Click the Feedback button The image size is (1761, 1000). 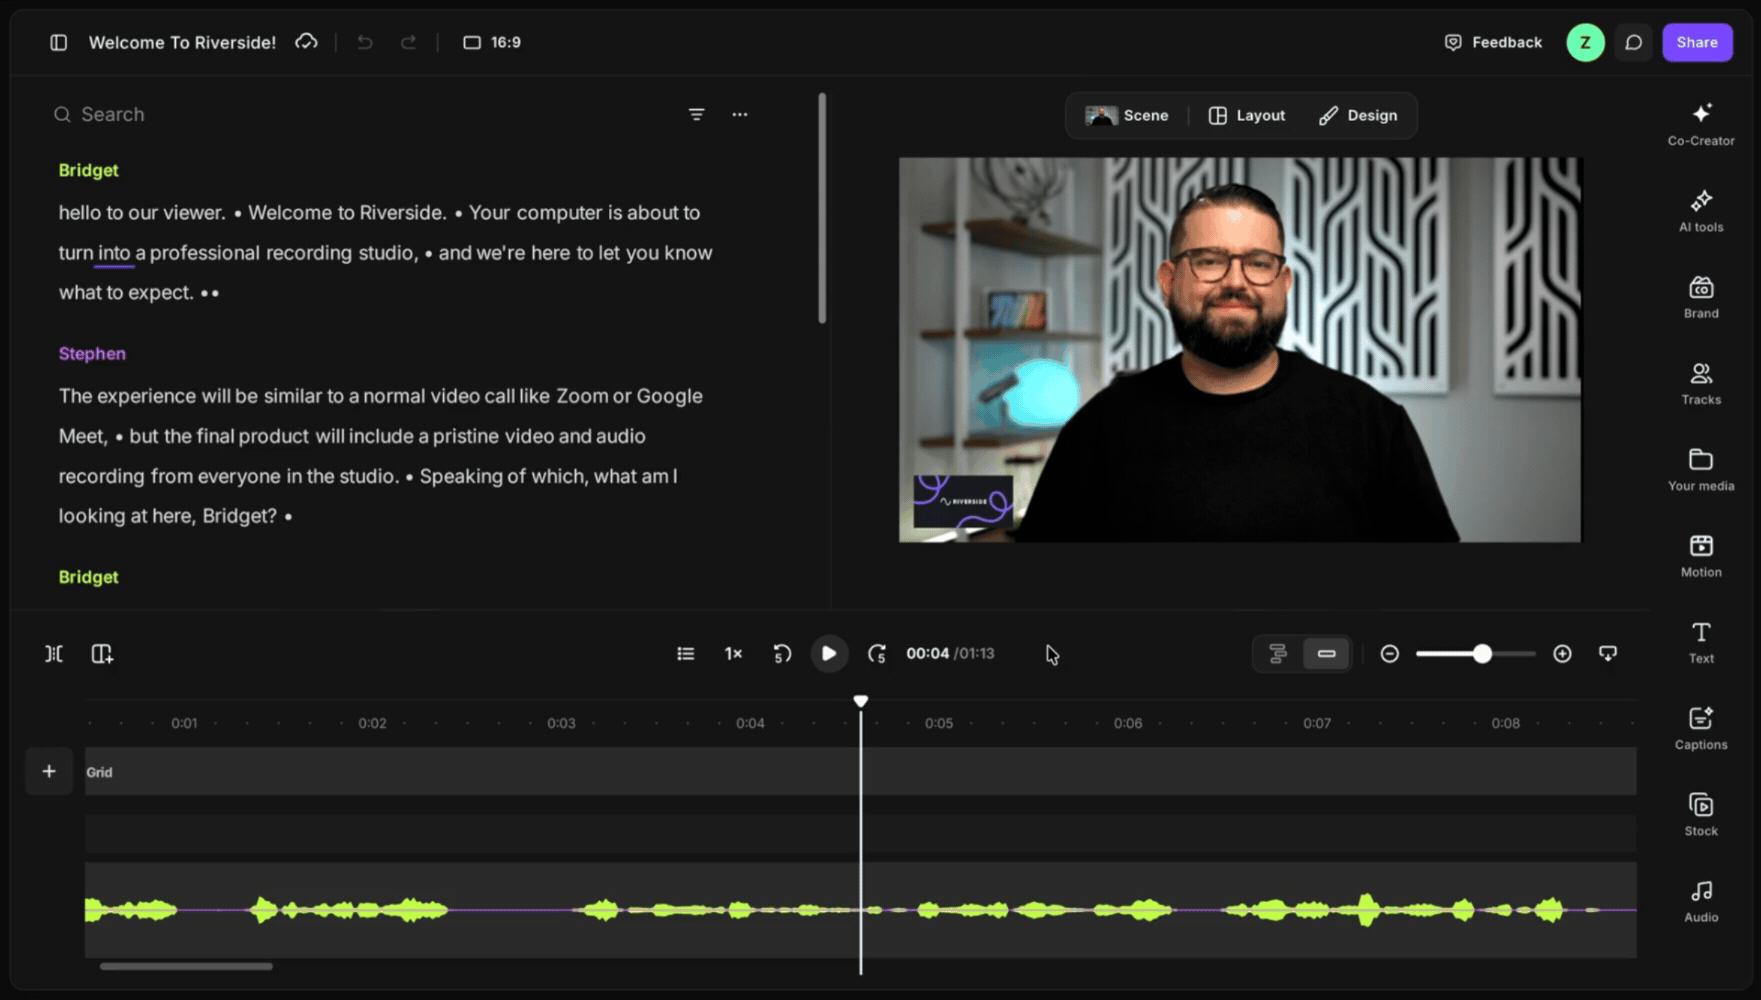(1493, 42)
